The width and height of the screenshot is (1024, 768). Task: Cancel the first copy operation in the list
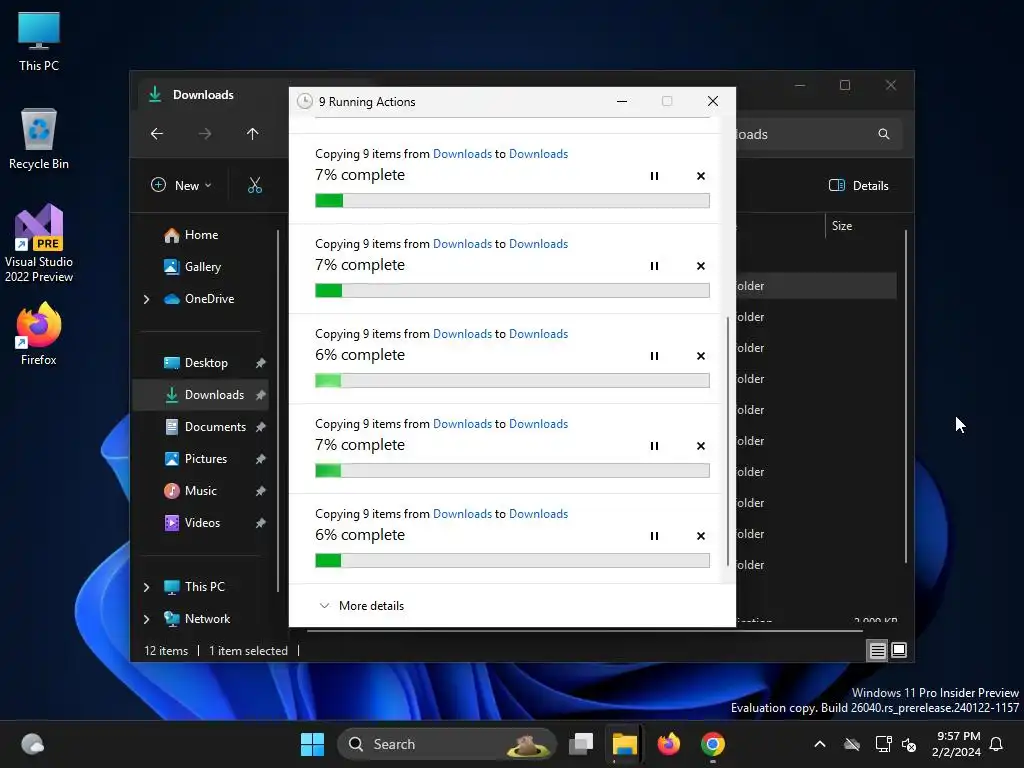pyautogui.click(x=701, y=176)
